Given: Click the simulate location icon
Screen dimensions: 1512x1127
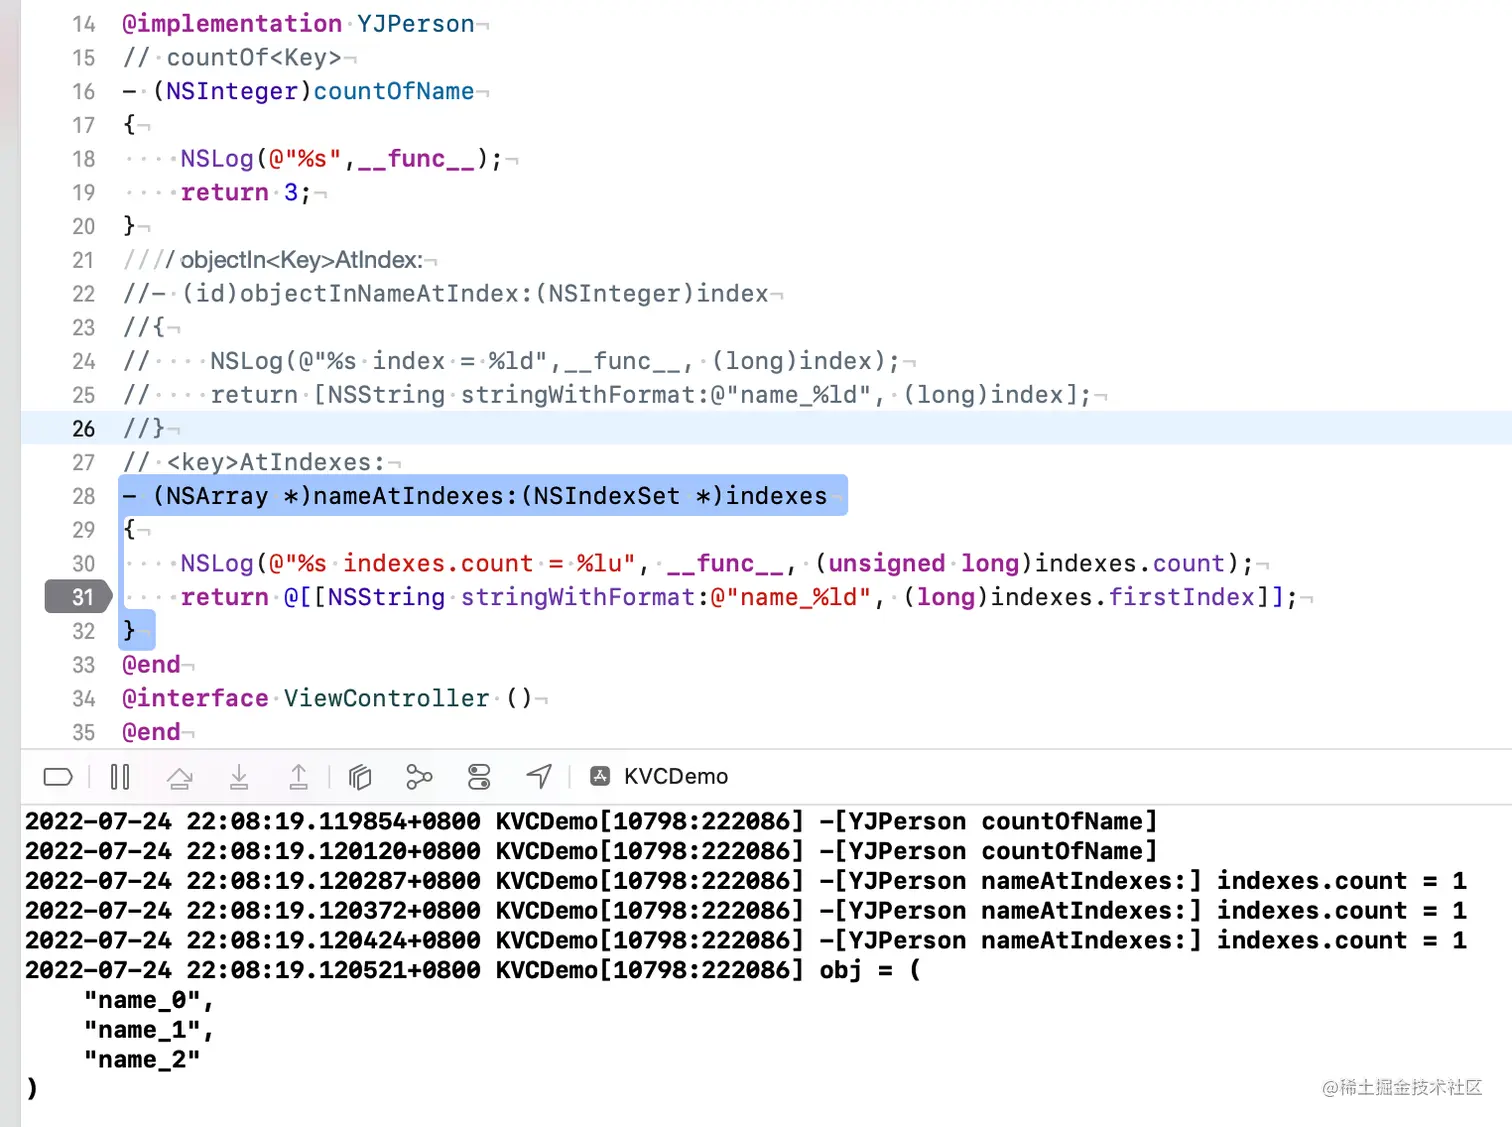Looking at the screenshot, I should coord(538,777).
